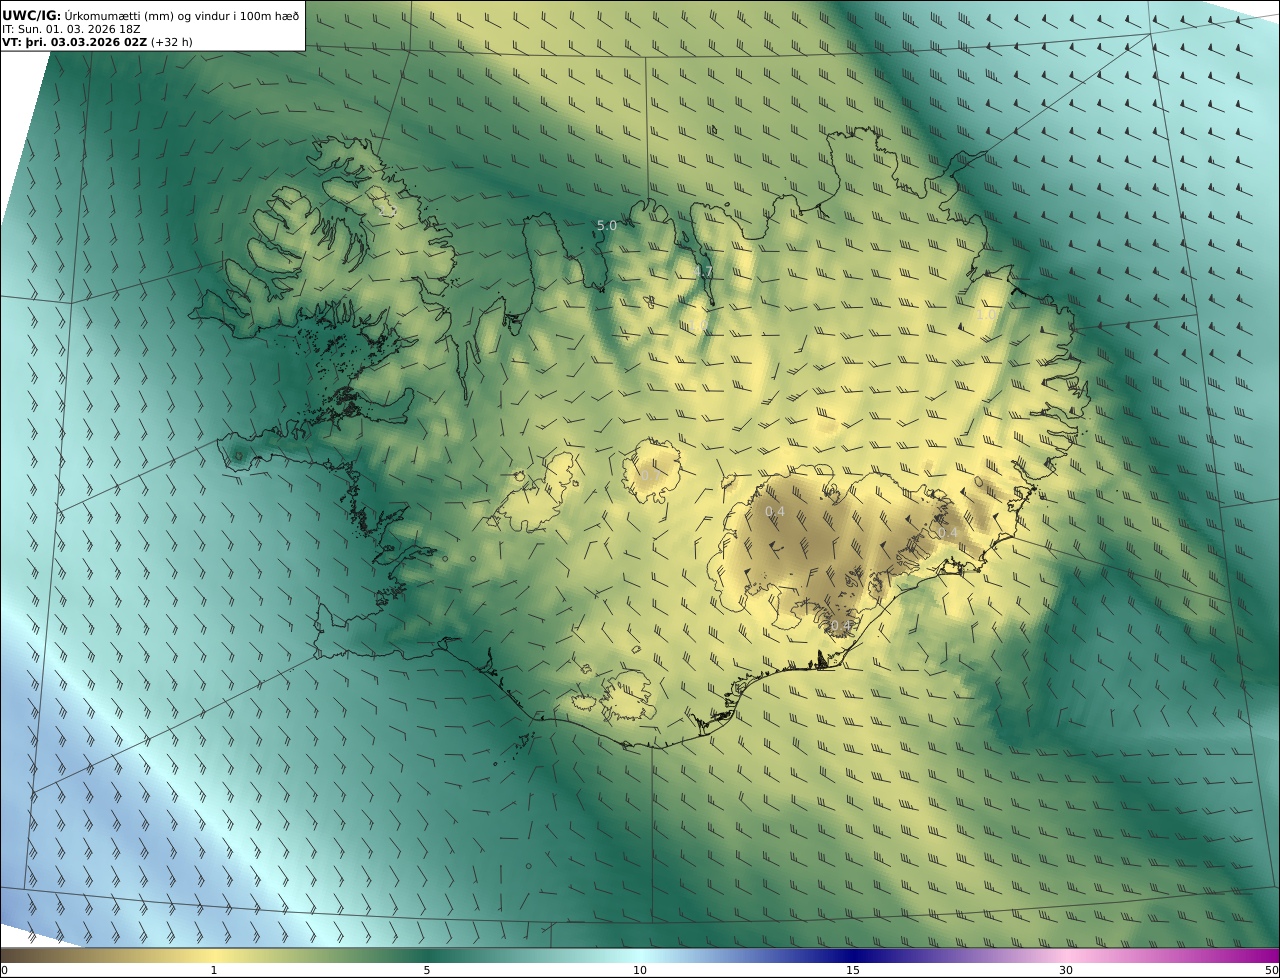The image size is (1280, 978).
Task: Click the '50' tick label on the colorbar
Action: (1271, 970)
